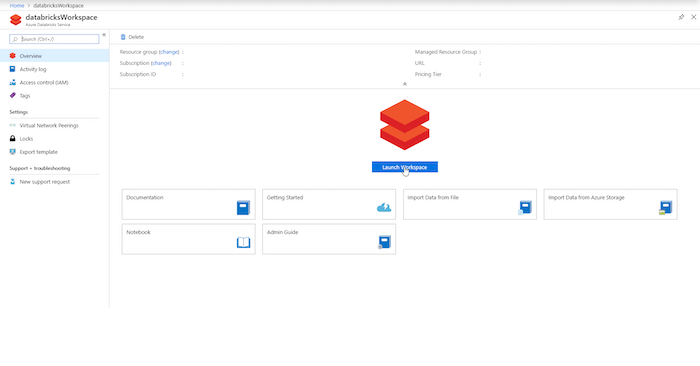700x366 pixels.
Task: Click the Admin Guide book icon
Action: point(384,242)
